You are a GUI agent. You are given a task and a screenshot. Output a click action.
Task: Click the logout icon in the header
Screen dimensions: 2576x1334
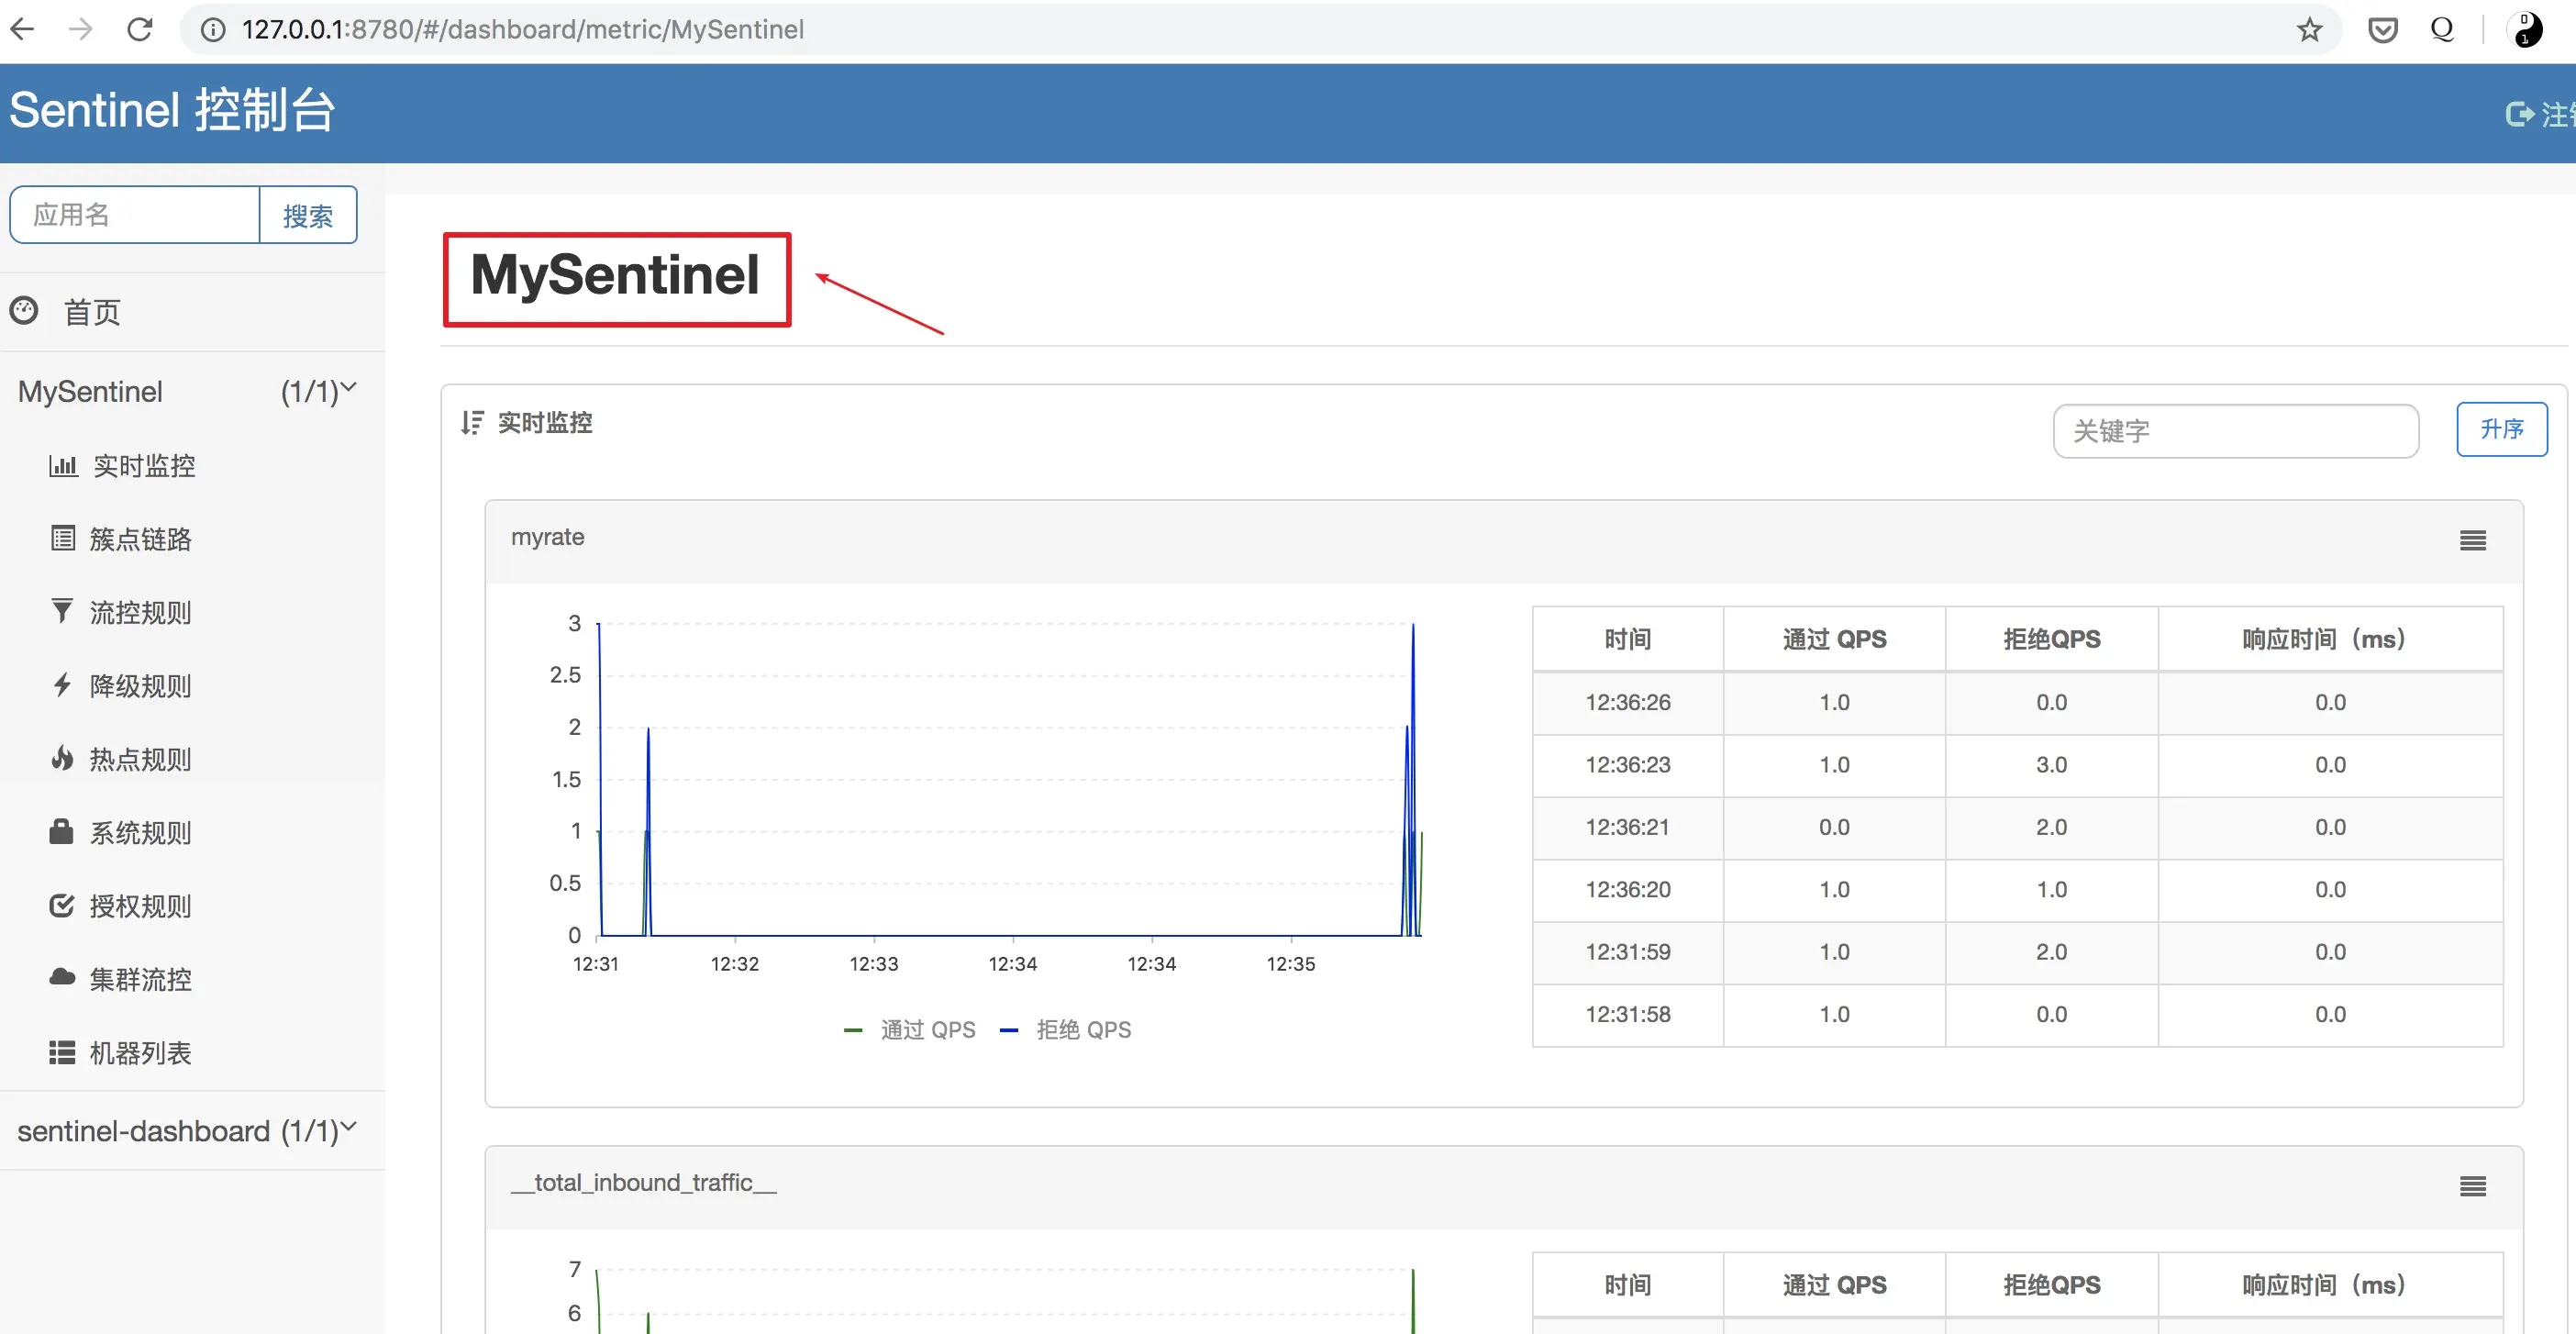[2519, 115]
